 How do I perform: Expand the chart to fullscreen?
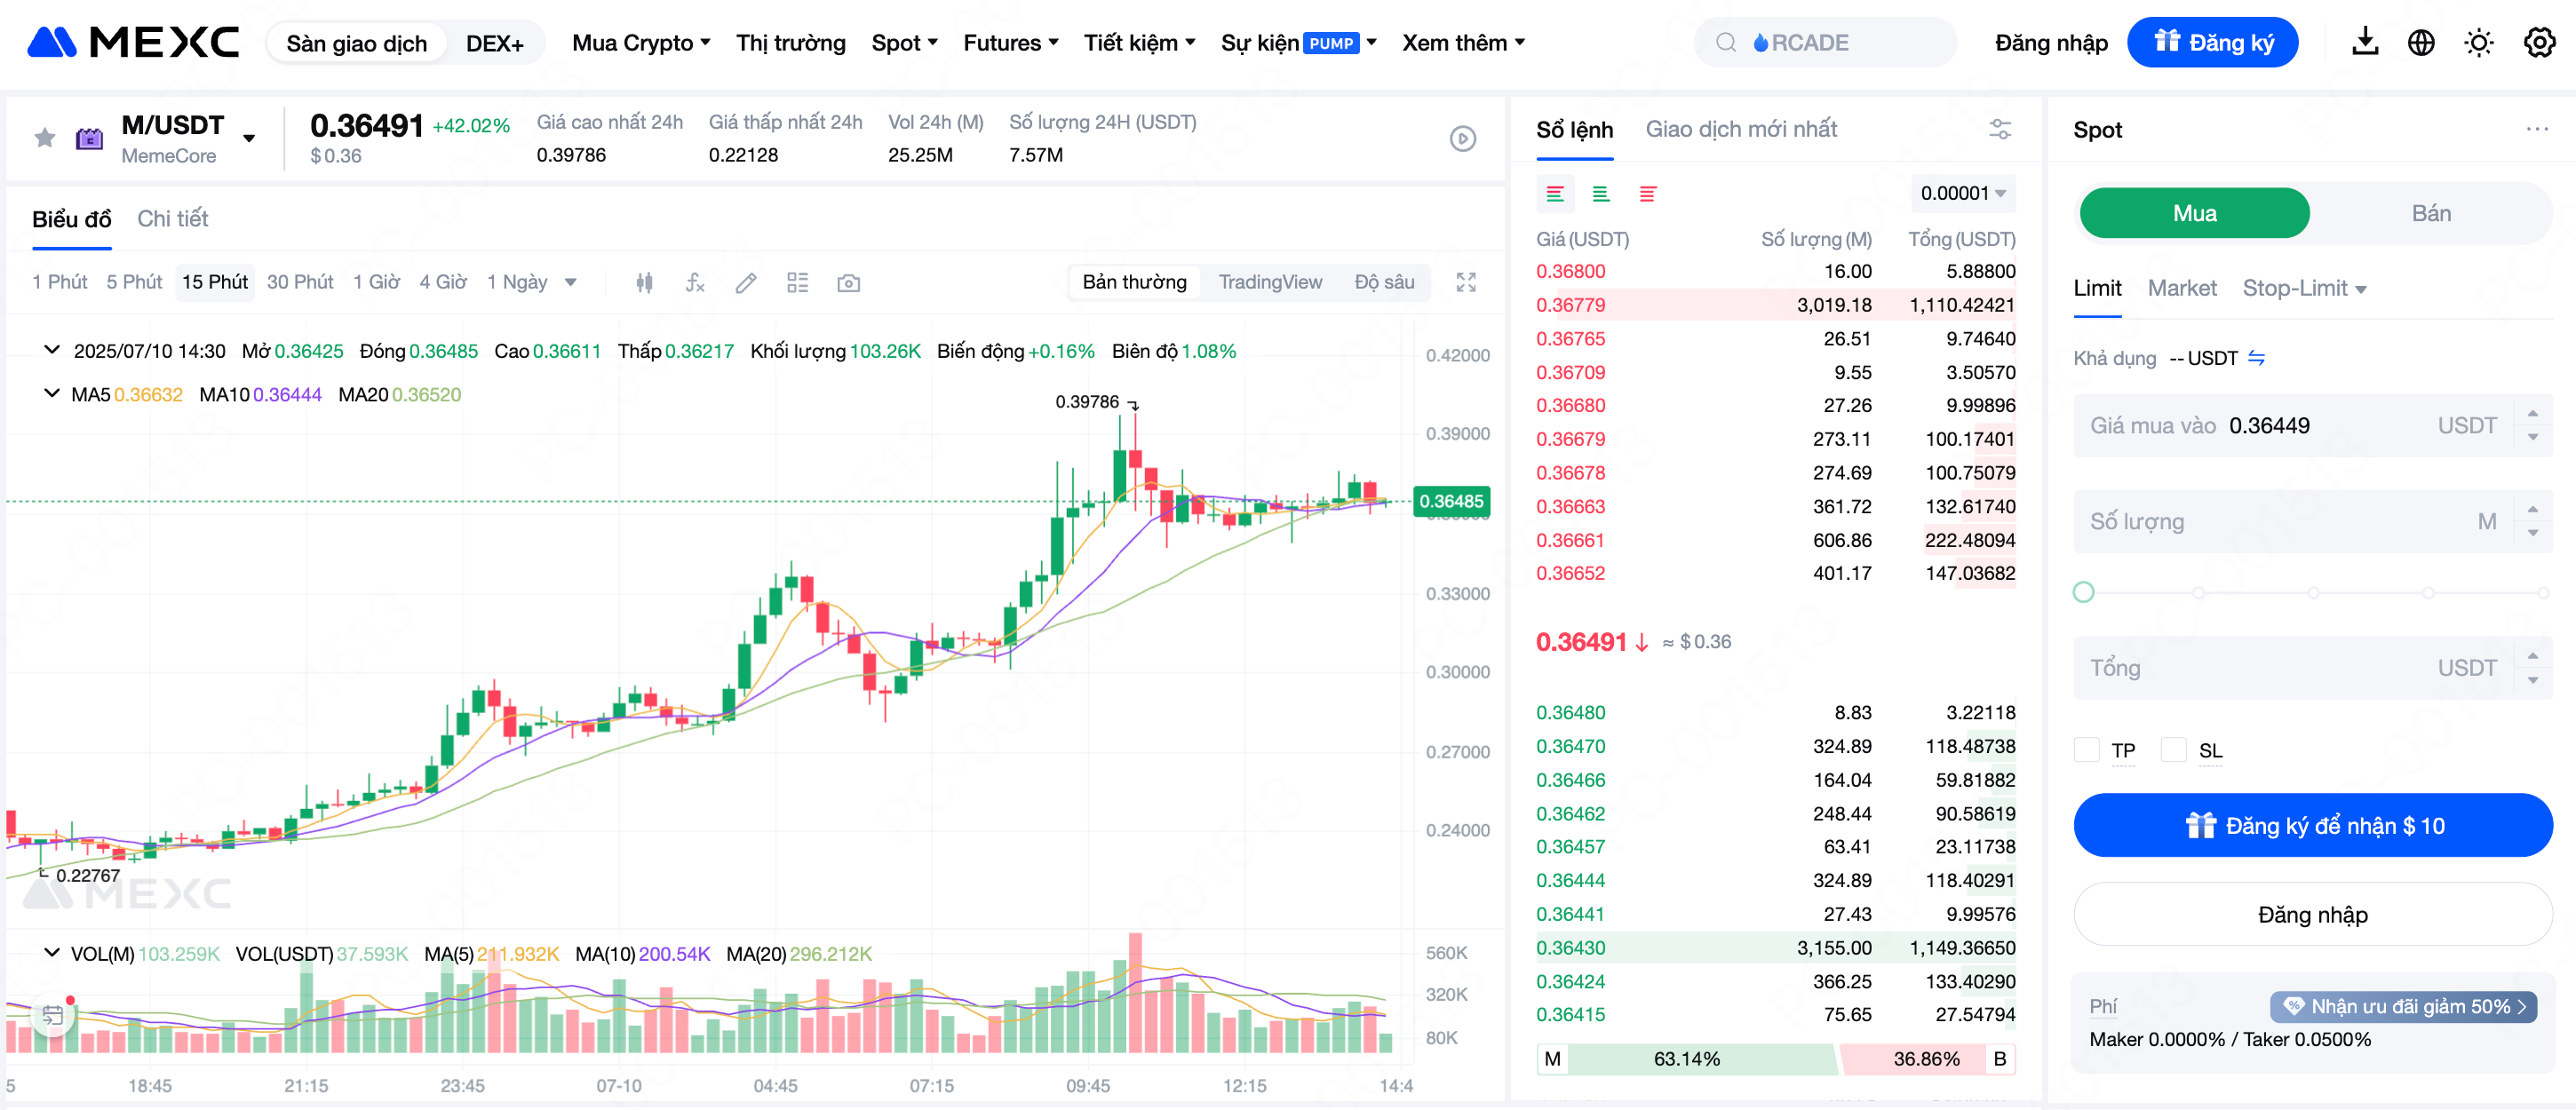pyautogui.click(x=1465, y=283)
